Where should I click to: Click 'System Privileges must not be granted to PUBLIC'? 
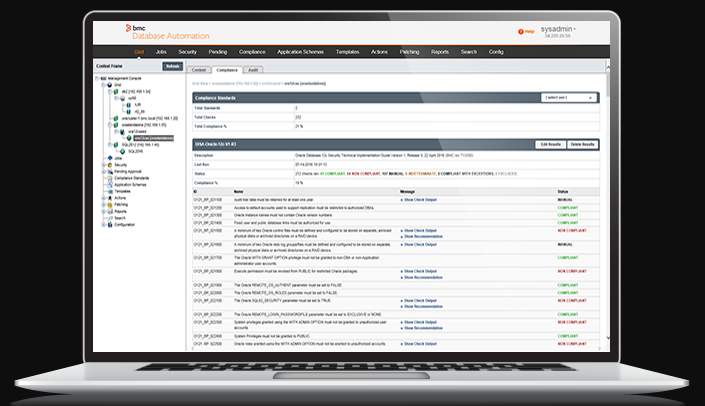pos(272,336)
